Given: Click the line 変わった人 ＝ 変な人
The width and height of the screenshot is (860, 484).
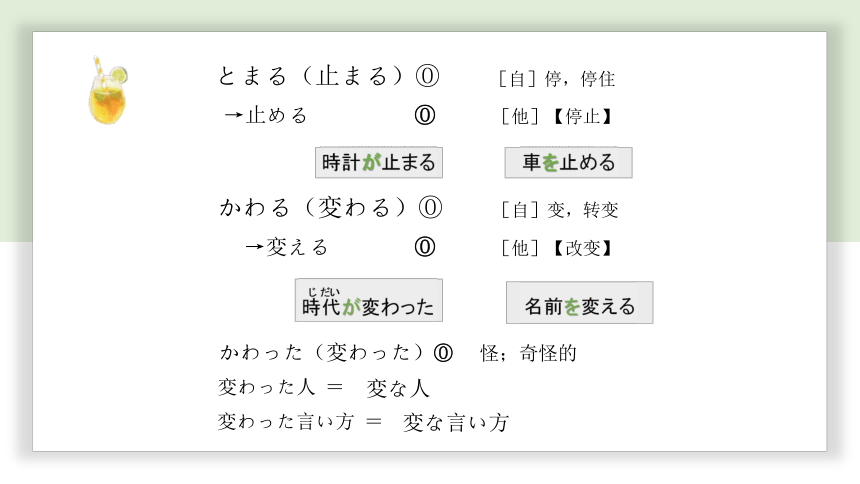Looking at the screenshot, I should coord(323,388).
